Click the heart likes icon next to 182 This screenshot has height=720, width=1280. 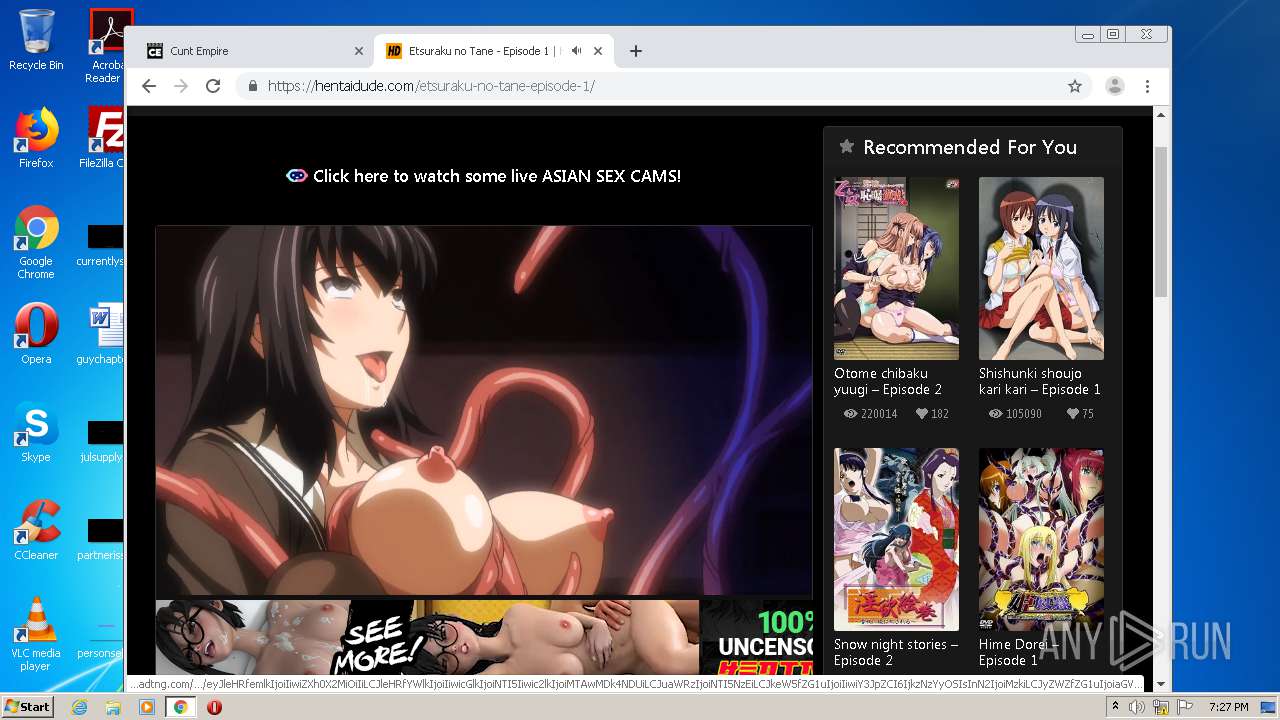click(x=921, y=413)
